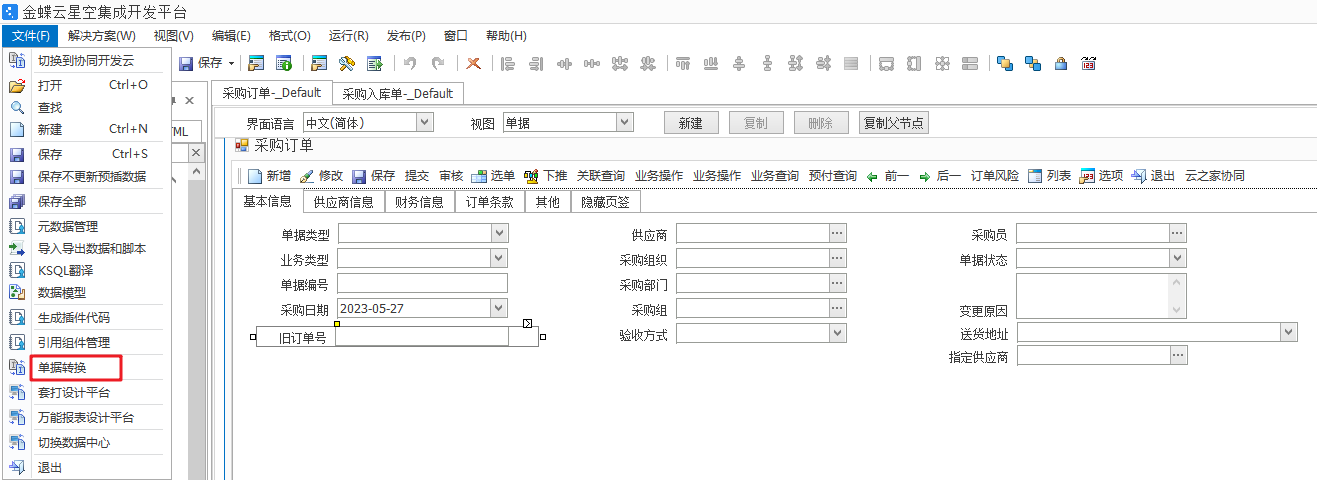The image size is (1317, 480).
Task: Click into the 单据编号 input field
Action: tap(423, 283)
